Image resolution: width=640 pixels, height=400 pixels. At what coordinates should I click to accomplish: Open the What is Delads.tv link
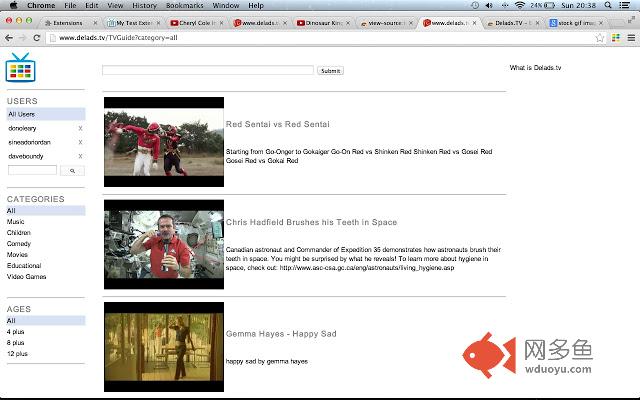pos(535,68)
